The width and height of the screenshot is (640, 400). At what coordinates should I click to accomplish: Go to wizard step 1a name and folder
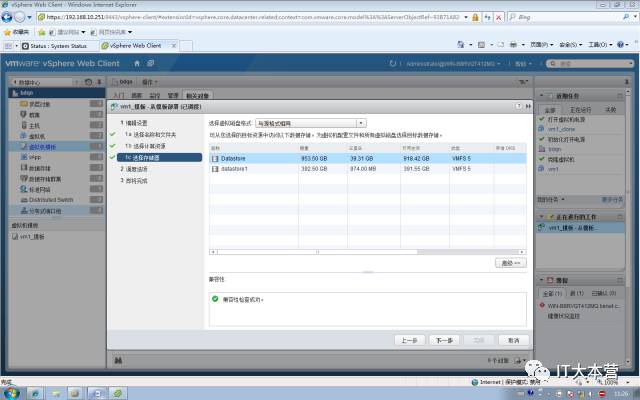click(151, 134)
